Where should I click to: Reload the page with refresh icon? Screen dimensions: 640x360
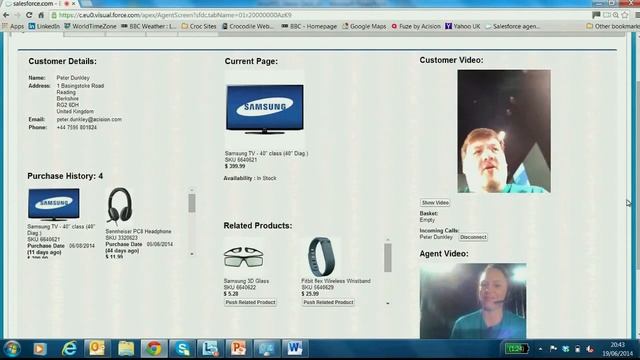coord(29,15)
